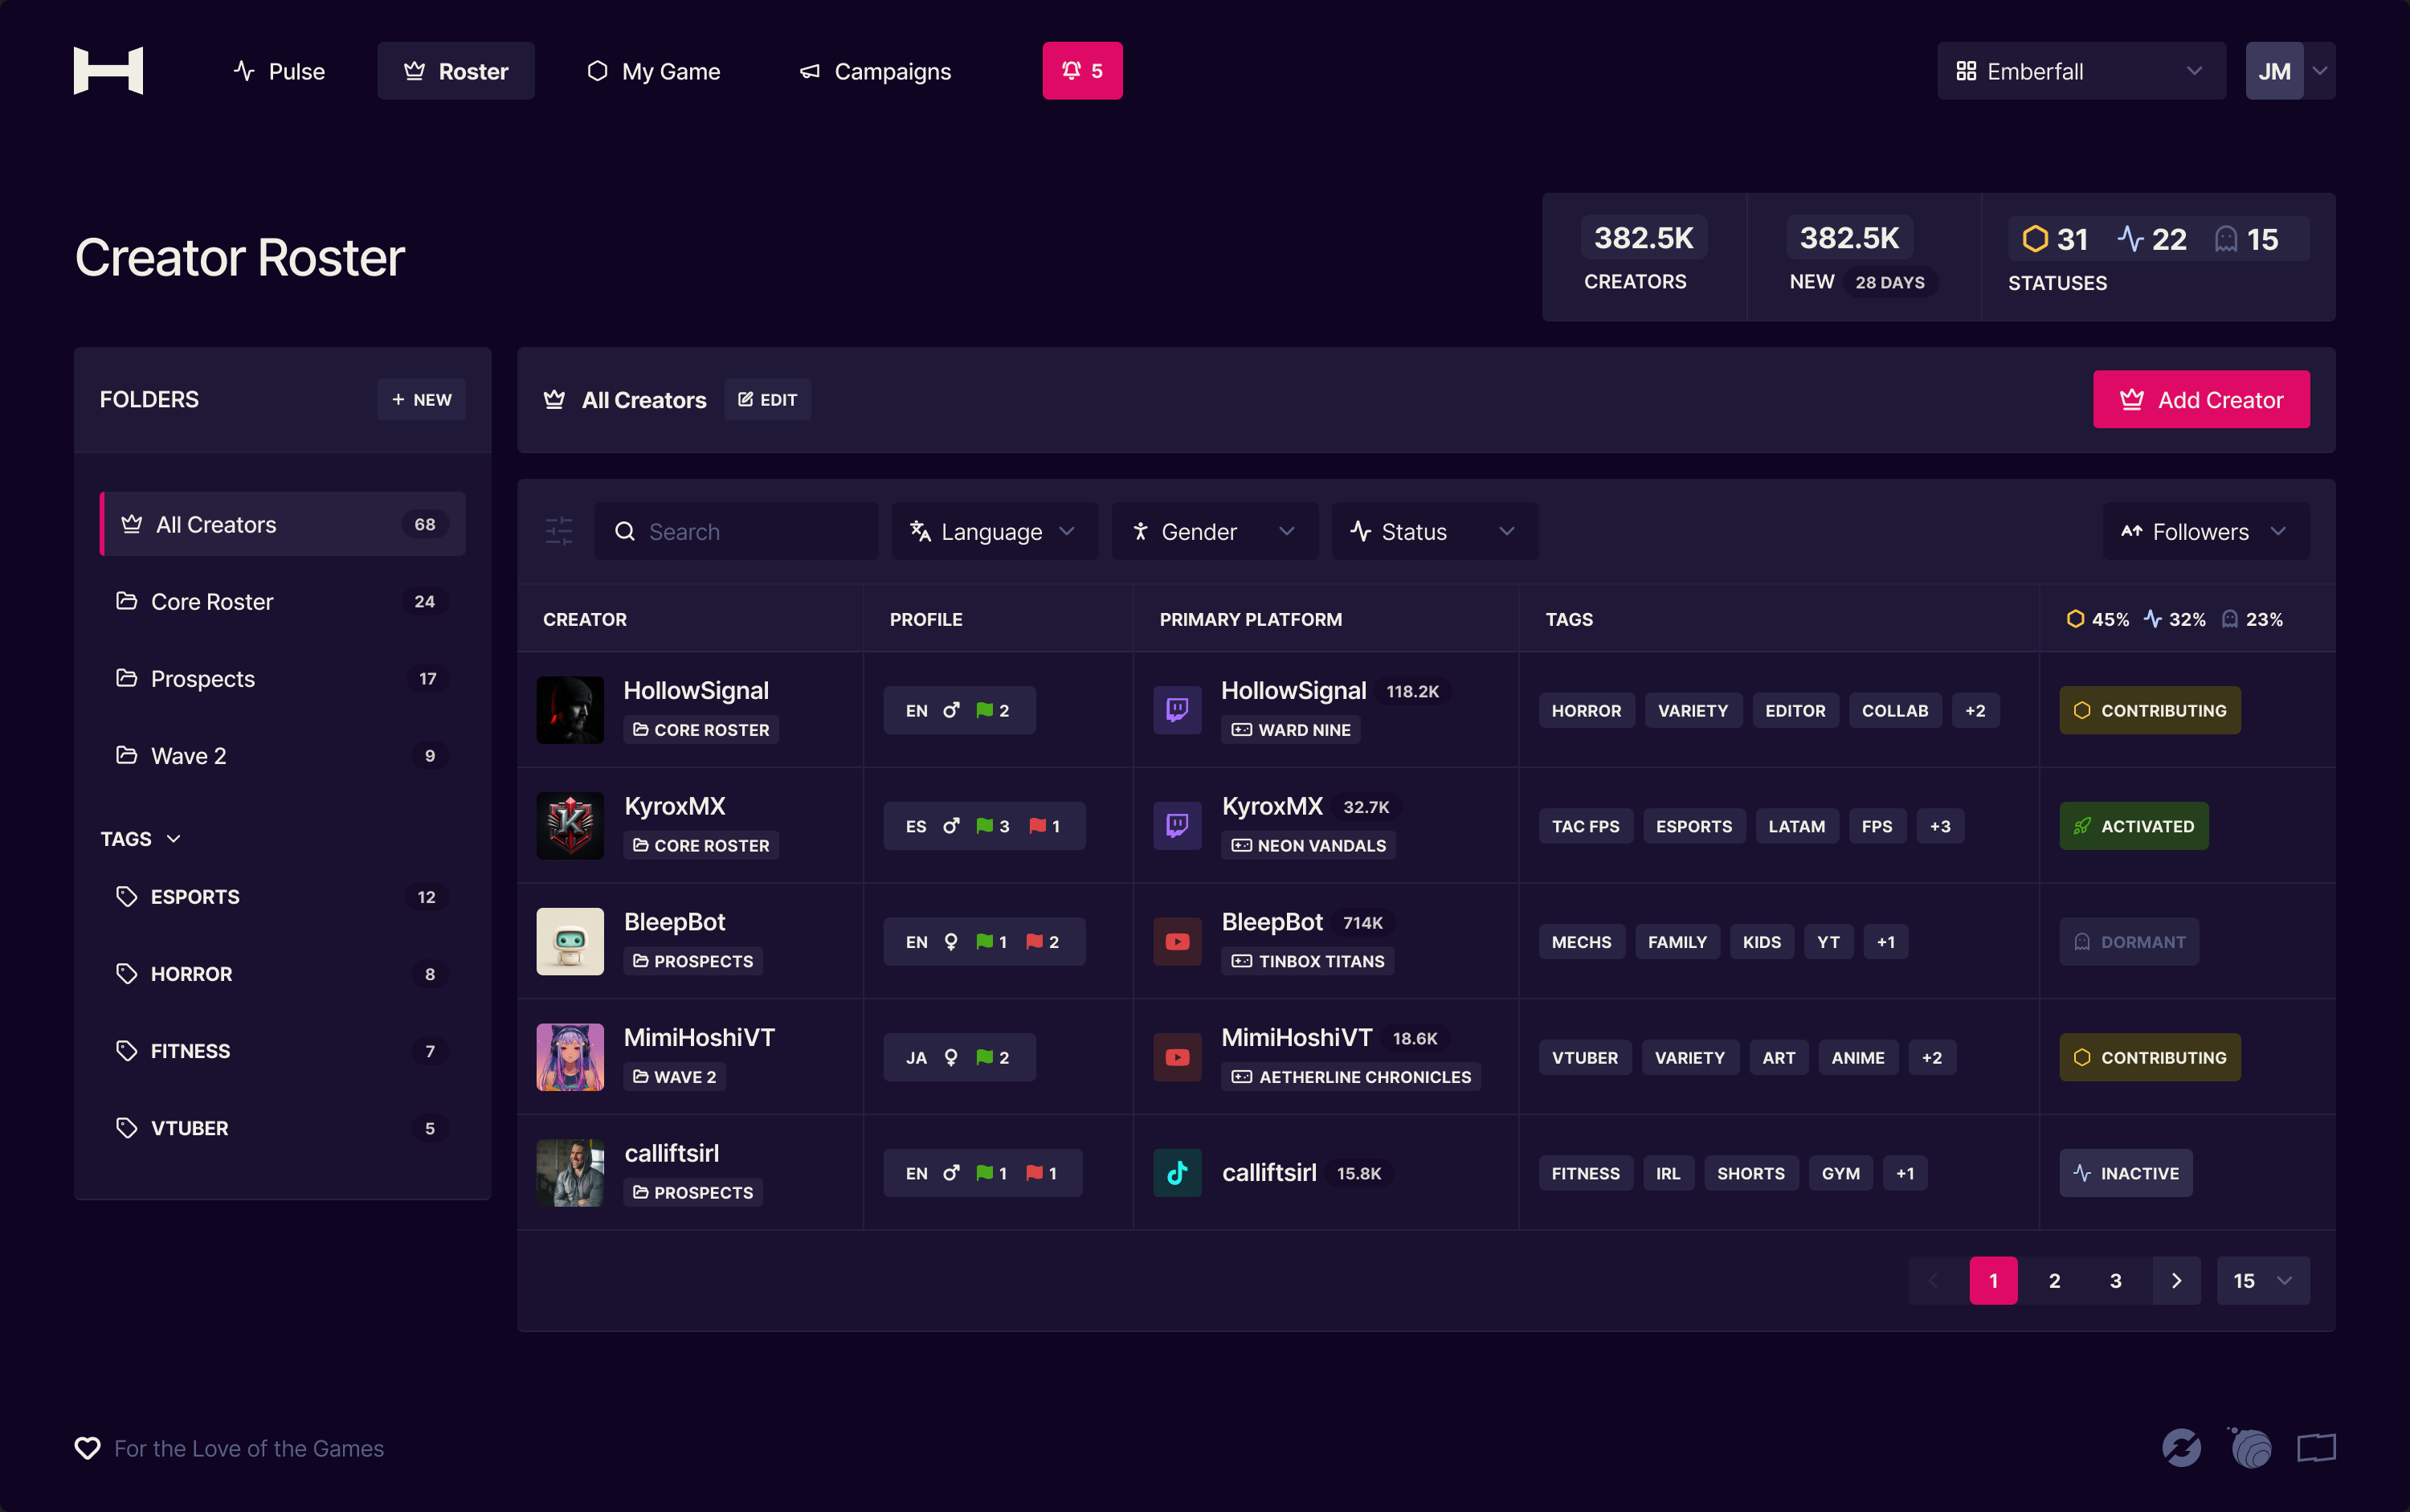Create a new folder with the NEW button
The image size is (2410, 1512).
[421, 400]
